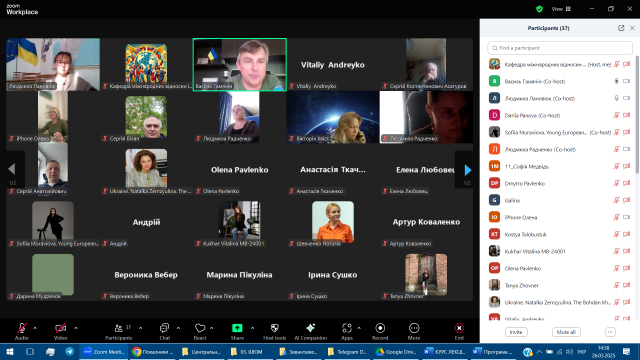Turn on camera with Video button
Screen dimensions: 640x360
60,328
